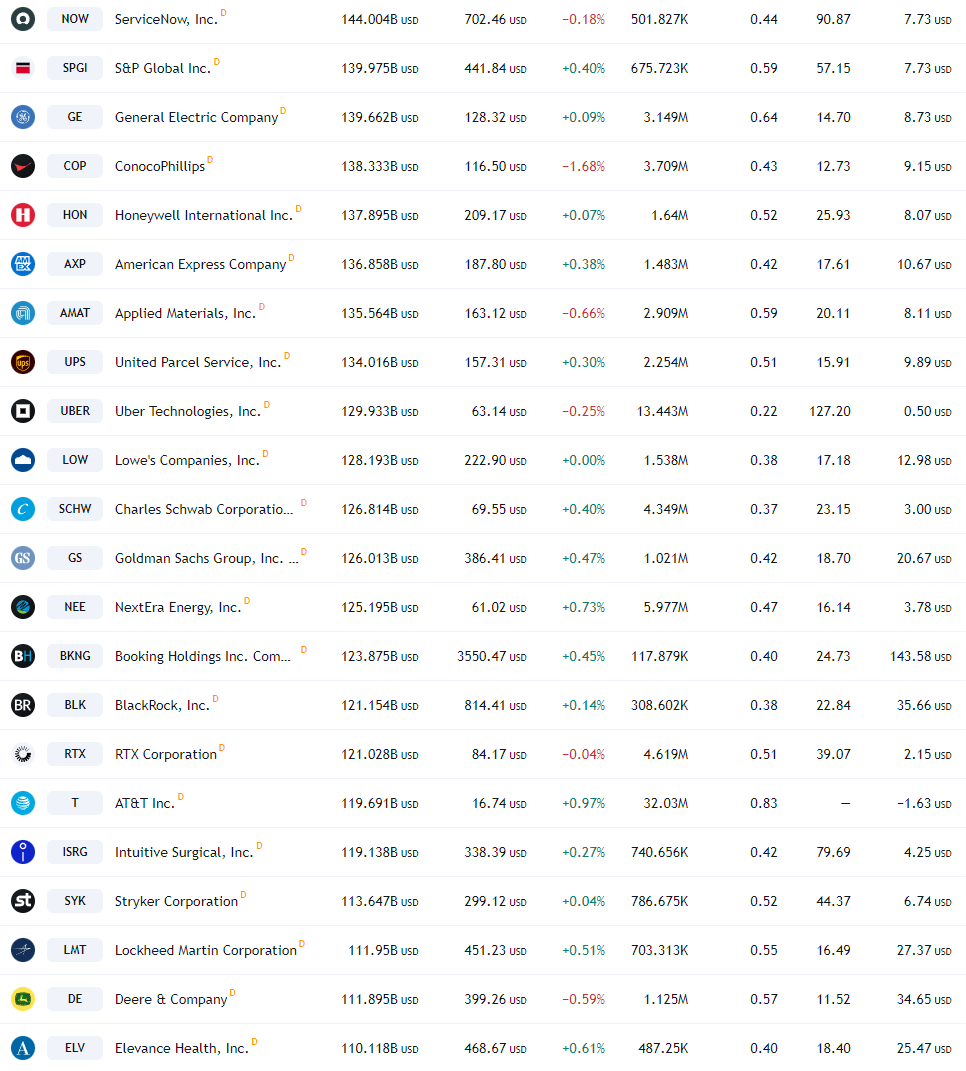Screen dimensions: 966x1071
Task: Click Booking price 3550.47 USD
Action: 492,656
